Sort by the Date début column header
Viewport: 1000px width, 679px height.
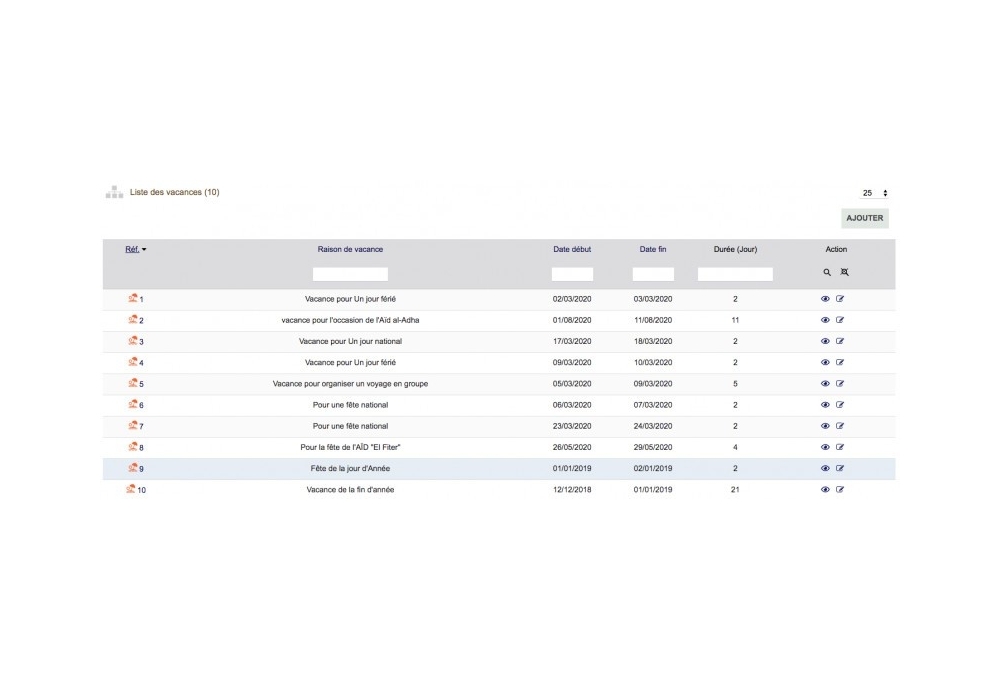point(571,249)
